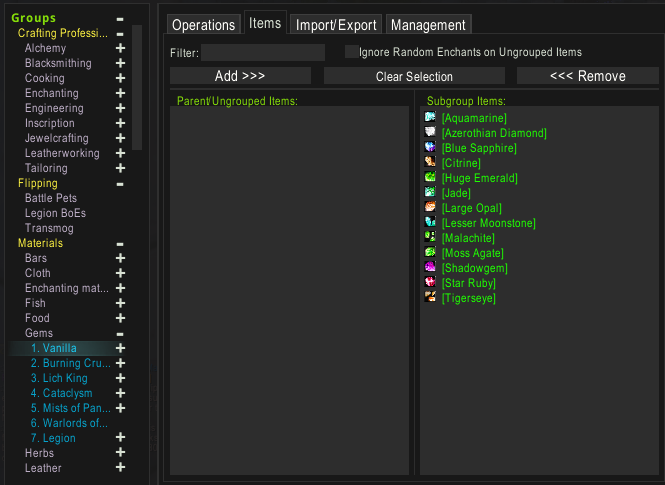Select the Azerothian Diamond item icon
The image size is (665, 485).
pyautogui.click(x=430, y=133)
